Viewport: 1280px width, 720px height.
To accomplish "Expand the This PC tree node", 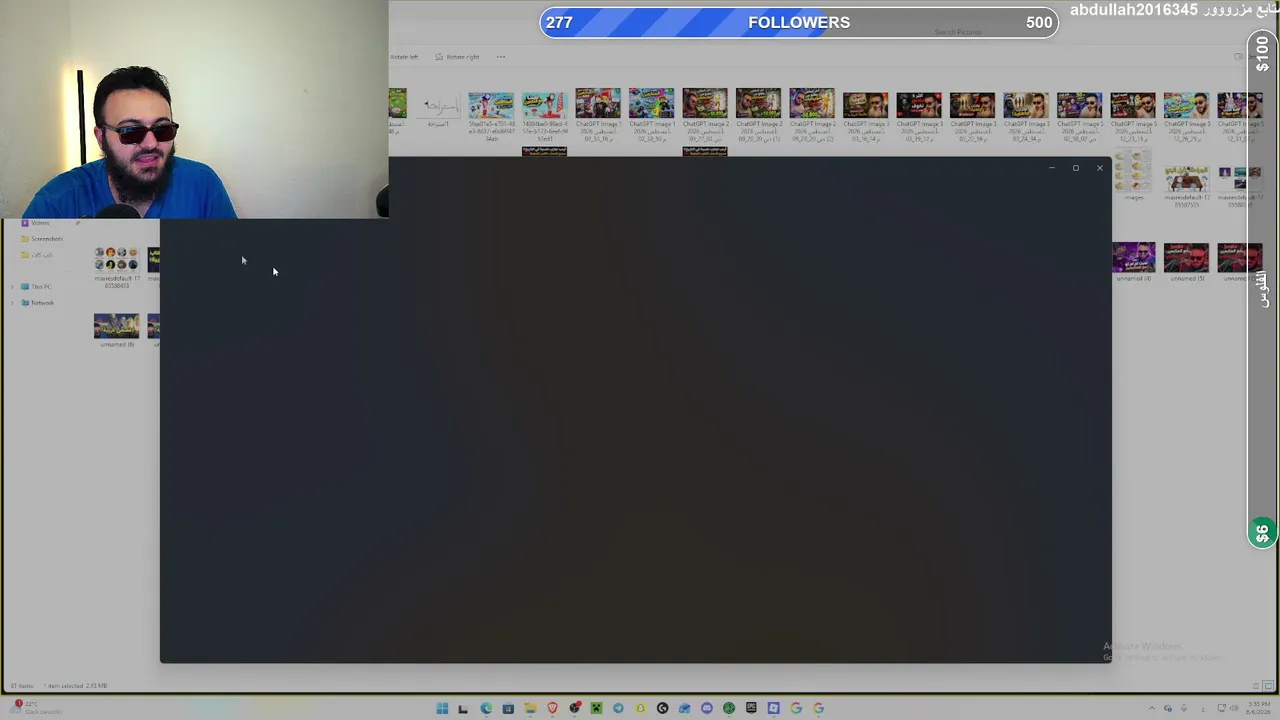I will click(12, 287).
